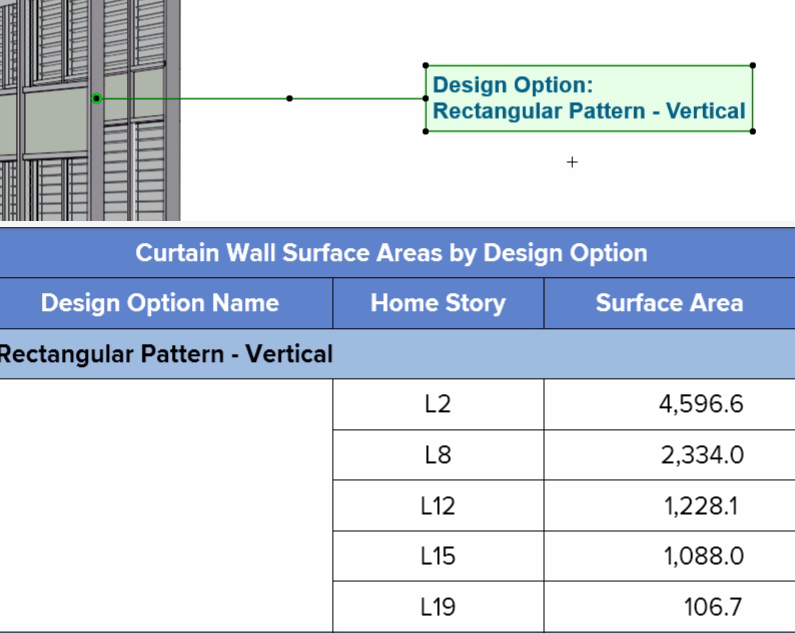Image resolution: width=795 pixels, height=633 pixels.
Task: Select the L8 home story cell
Action: 438,455
